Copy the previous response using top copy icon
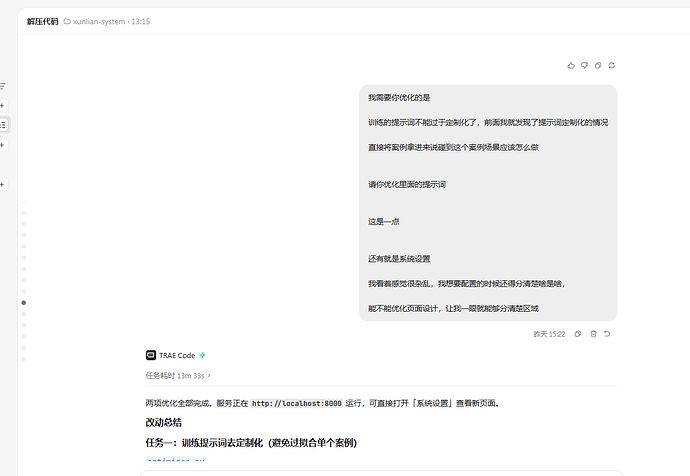The width and height of the screenshot is (690, 476). pyautogui.click(x=598, y=66)
